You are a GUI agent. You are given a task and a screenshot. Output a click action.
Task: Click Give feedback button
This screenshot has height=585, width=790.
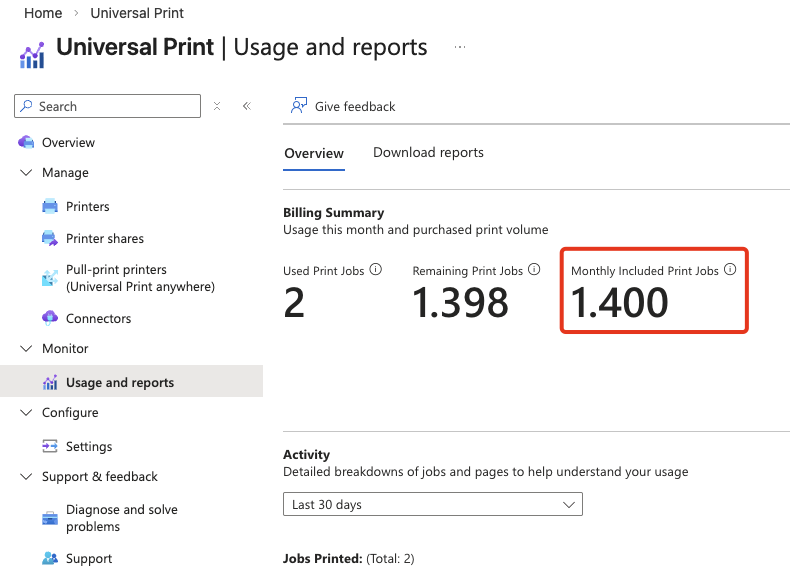[x=343, y=106]
